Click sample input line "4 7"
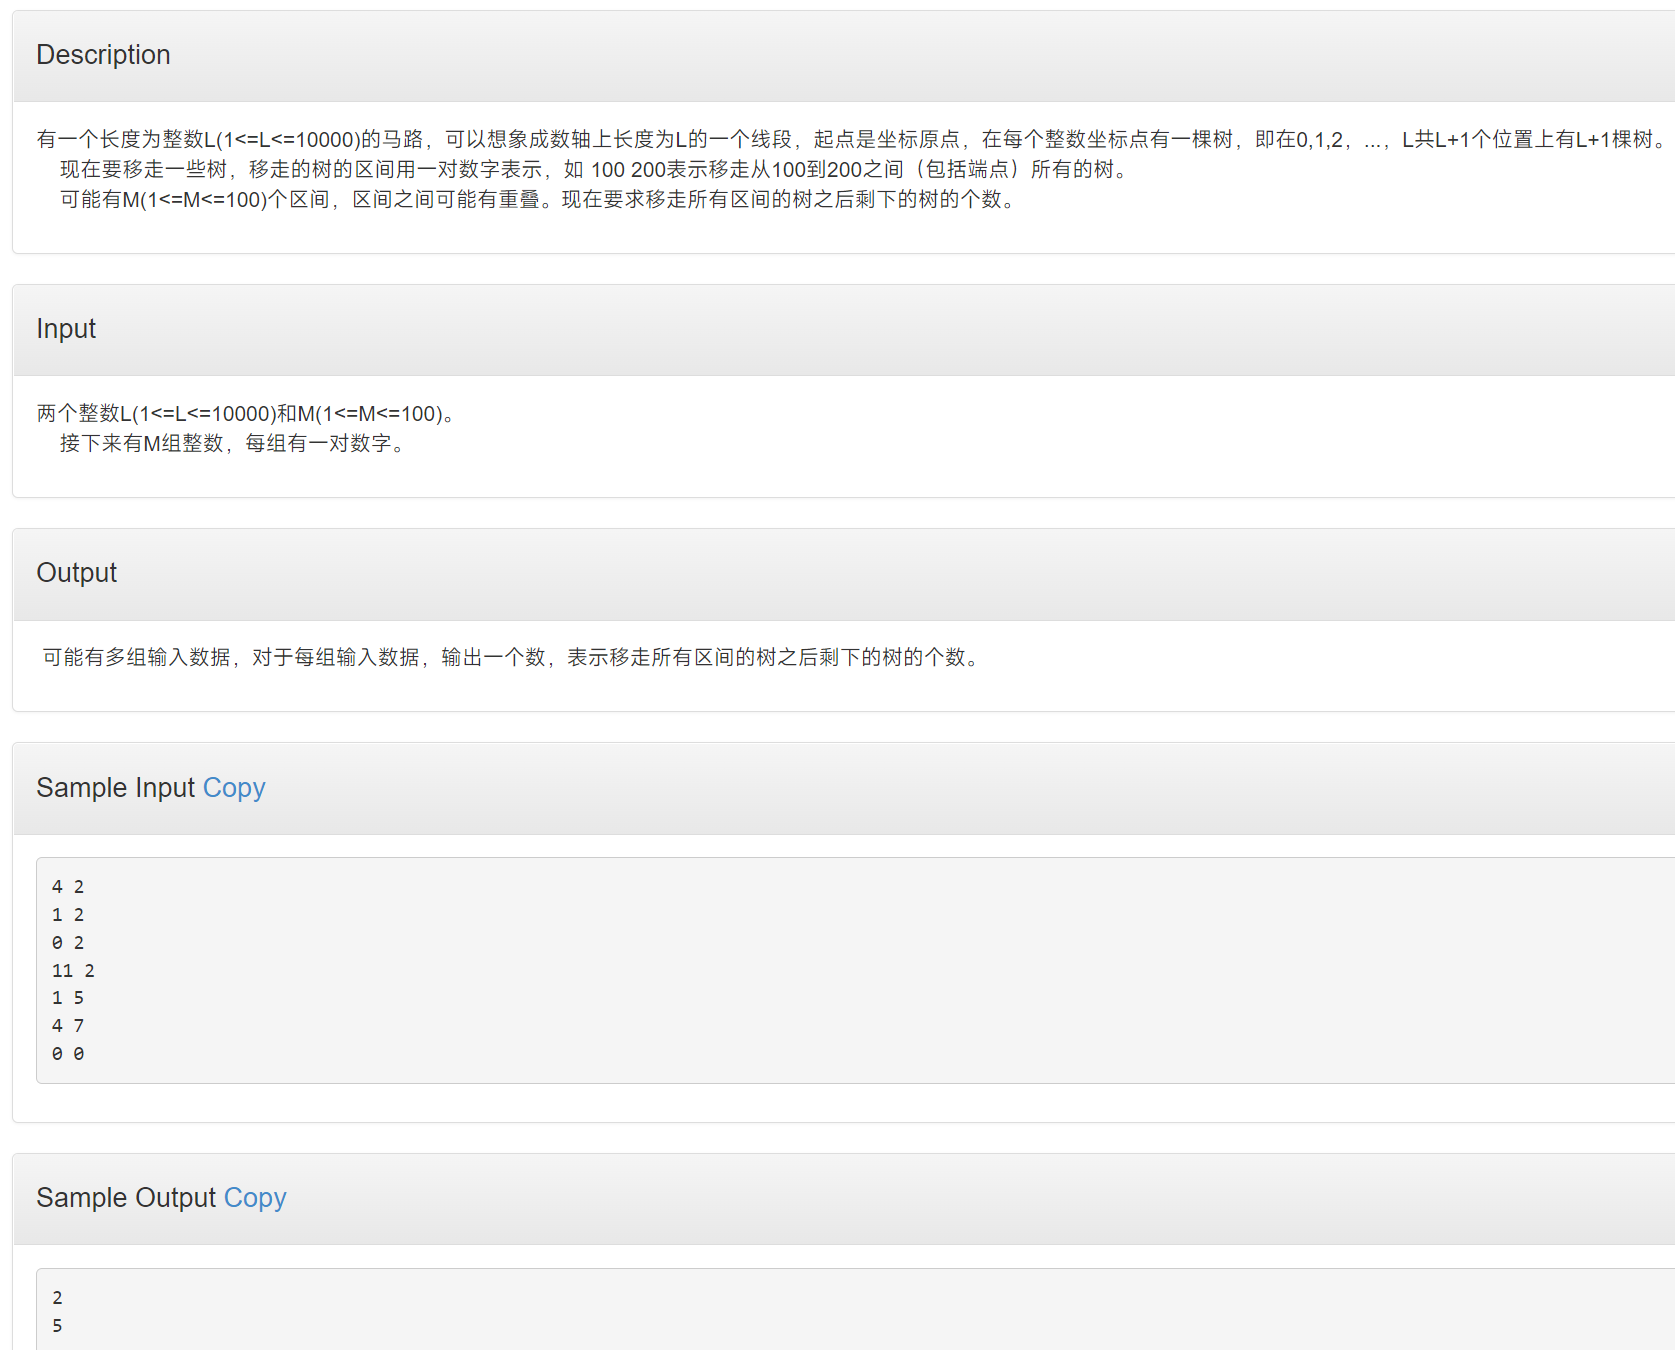Viewport: 1675px width, 1350px height. point(68,1026)
